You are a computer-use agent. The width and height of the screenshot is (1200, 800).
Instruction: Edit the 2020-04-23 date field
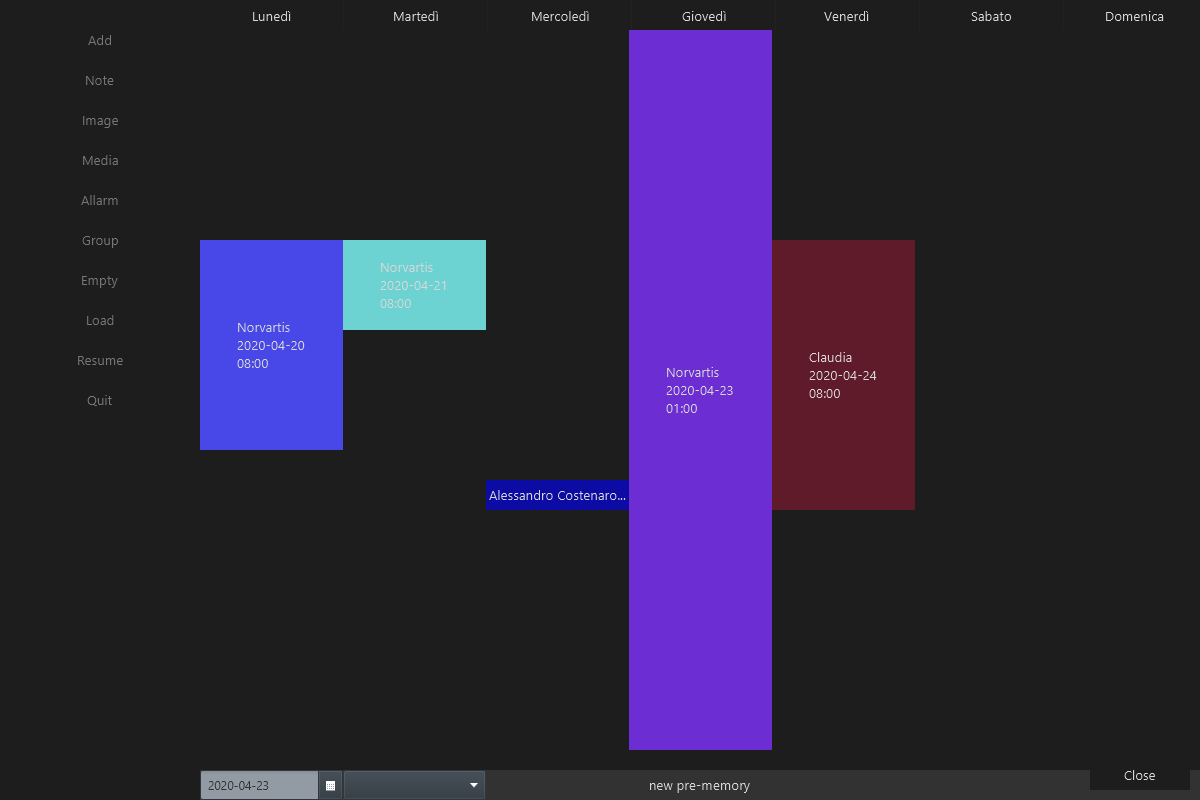[x=259, y=785]
